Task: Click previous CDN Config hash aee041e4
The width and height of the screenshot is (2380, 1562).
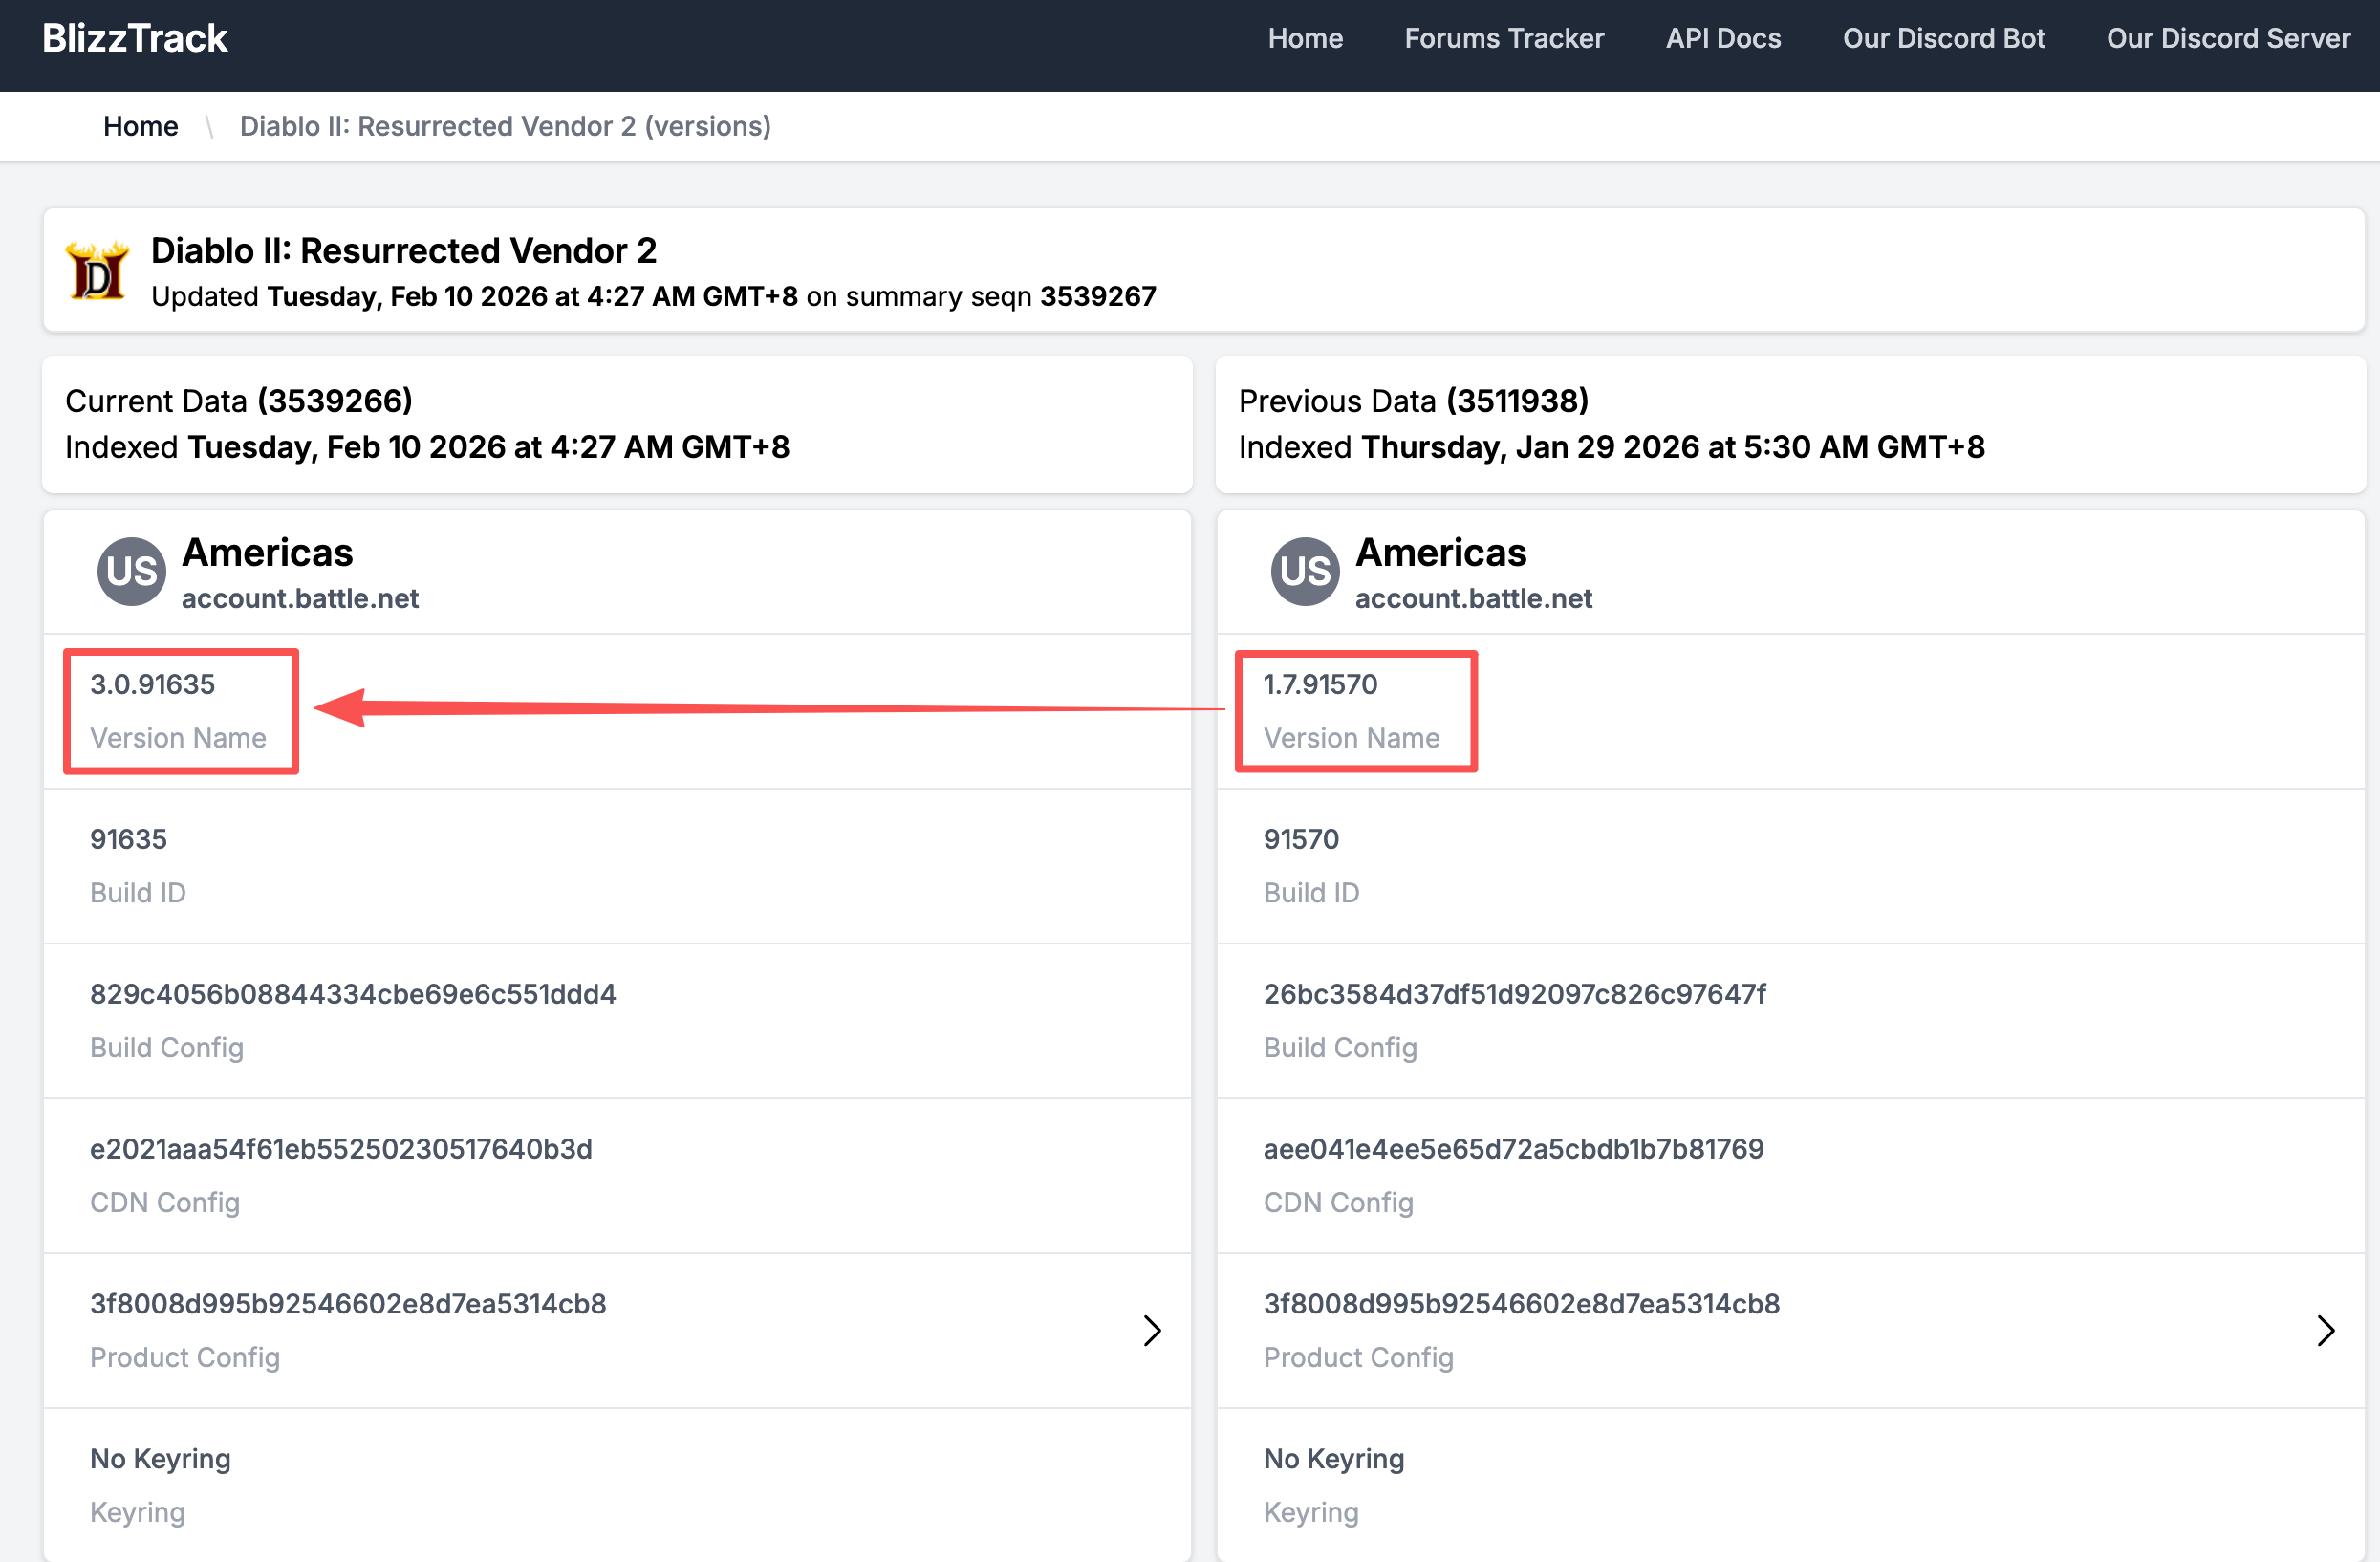Action: 1513,1149
